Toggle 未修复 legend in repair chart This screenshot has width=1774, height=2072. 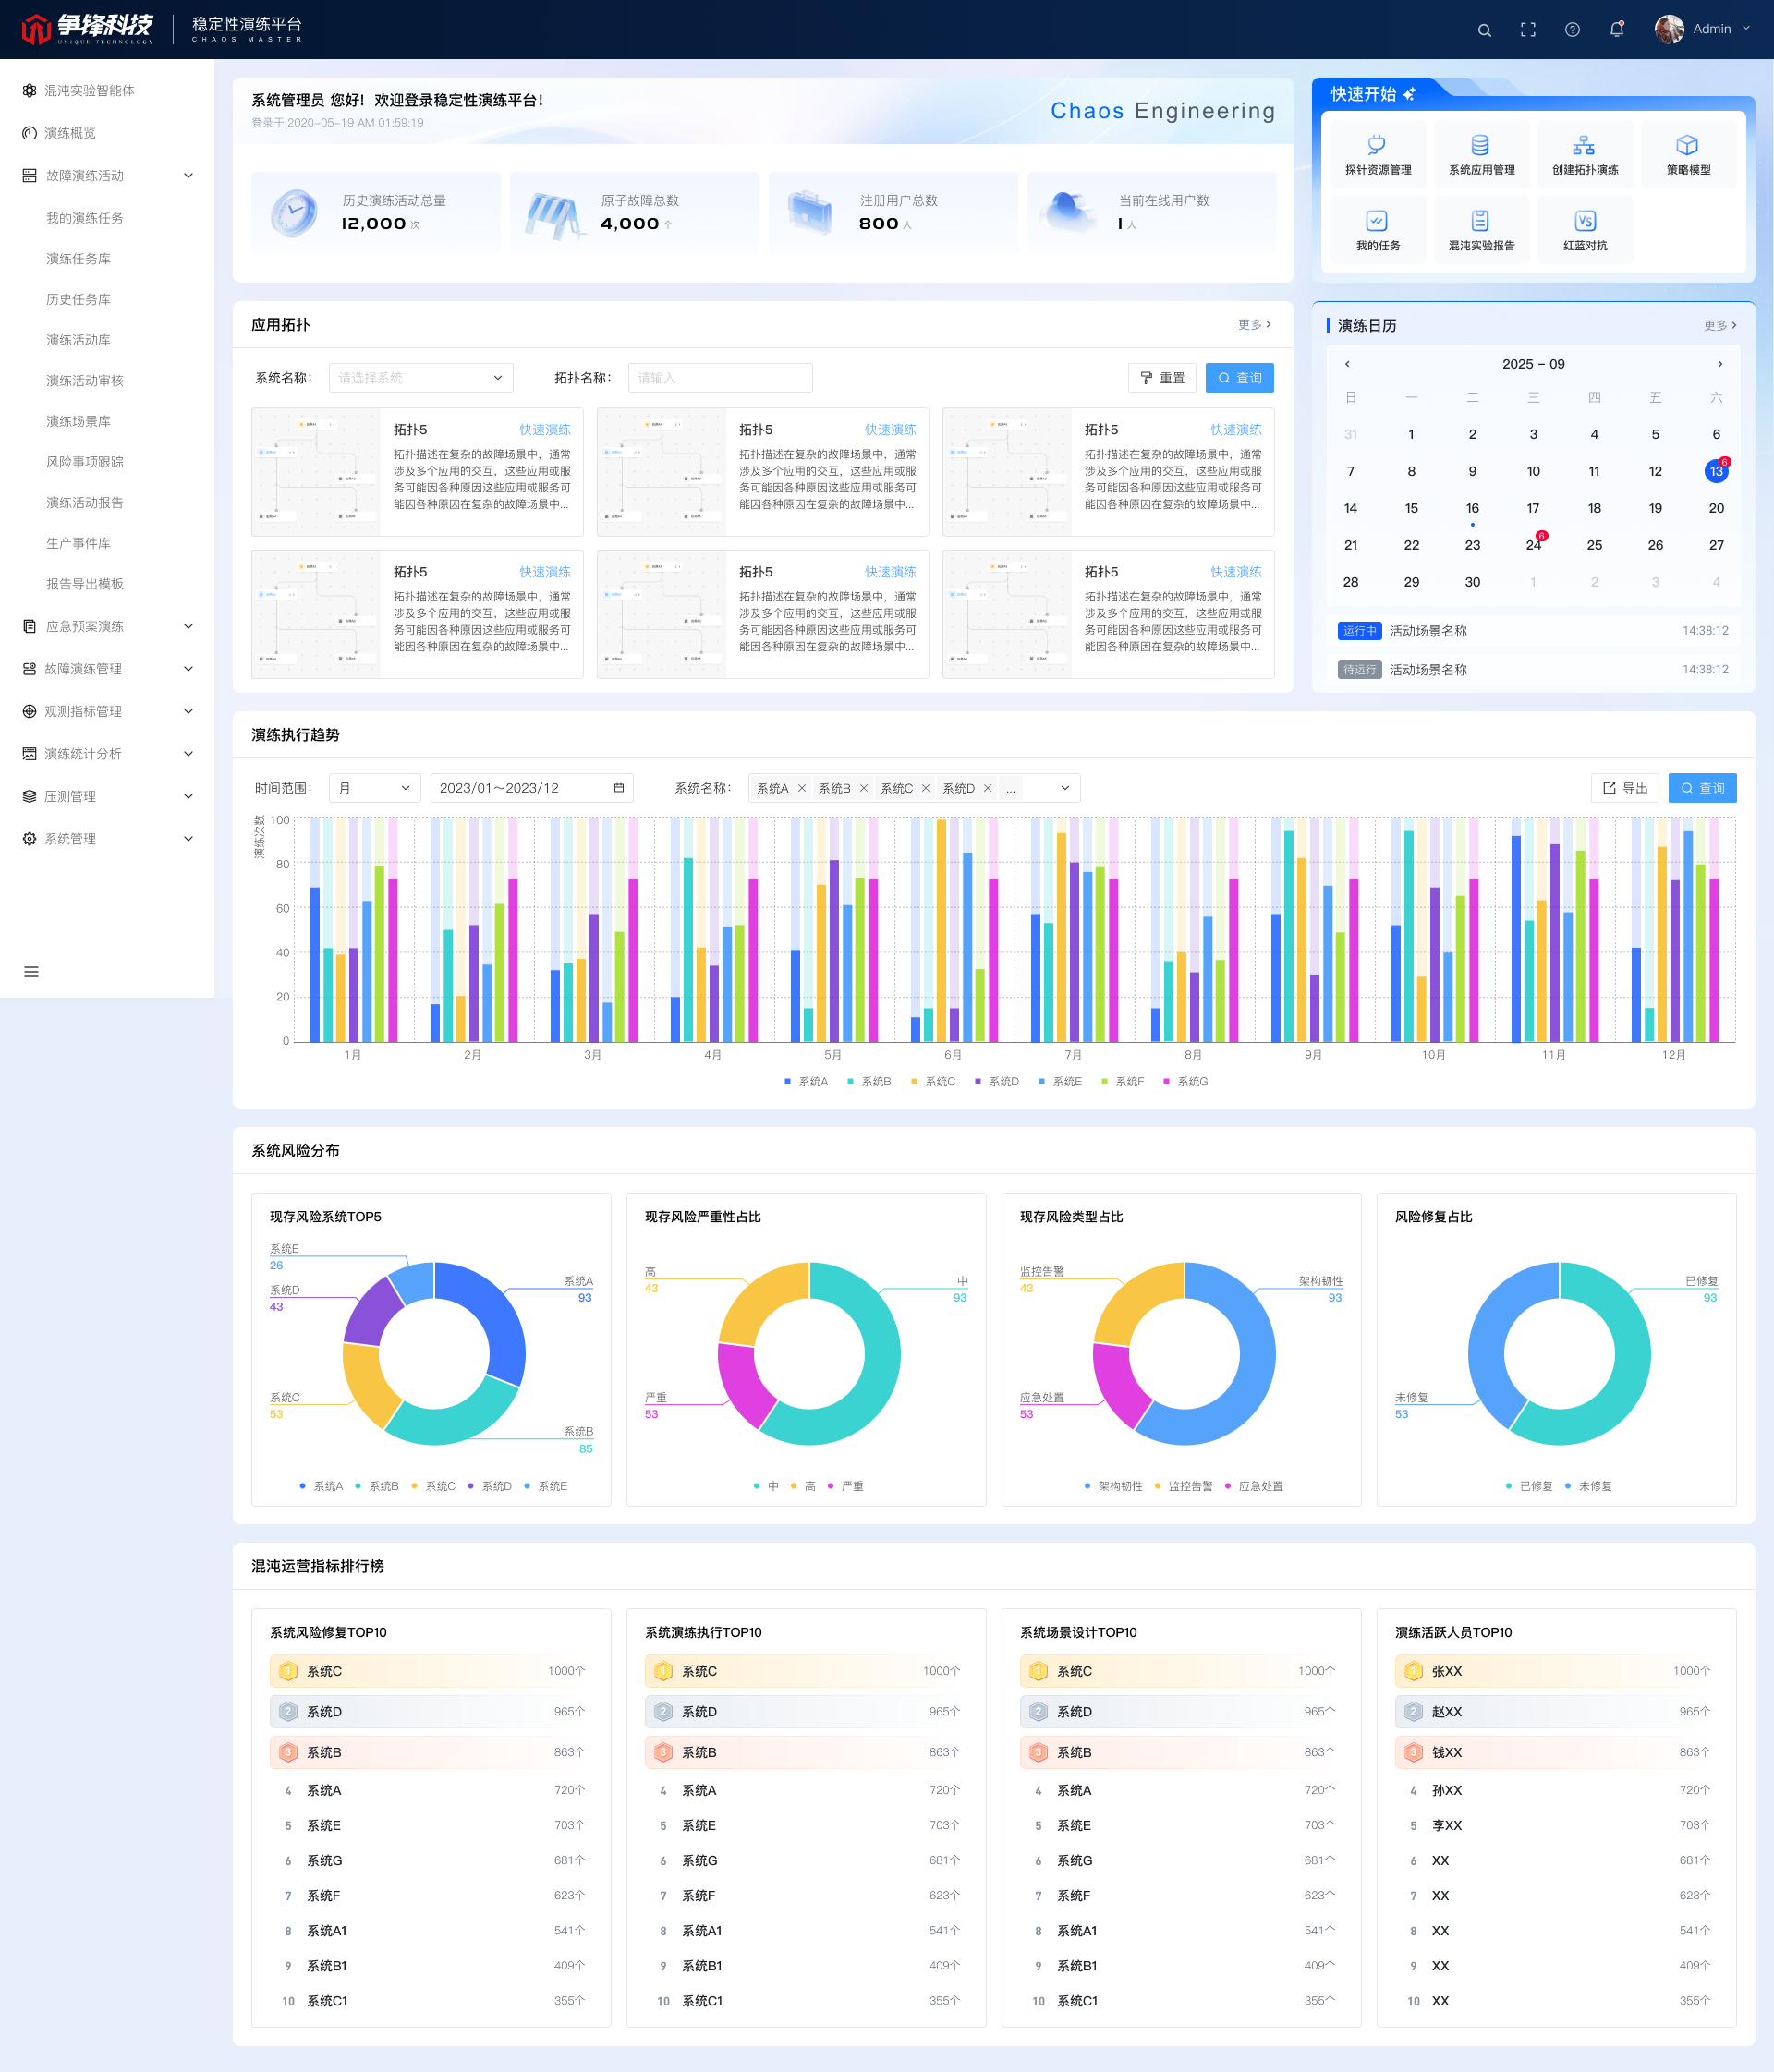coord(1588,1486)
